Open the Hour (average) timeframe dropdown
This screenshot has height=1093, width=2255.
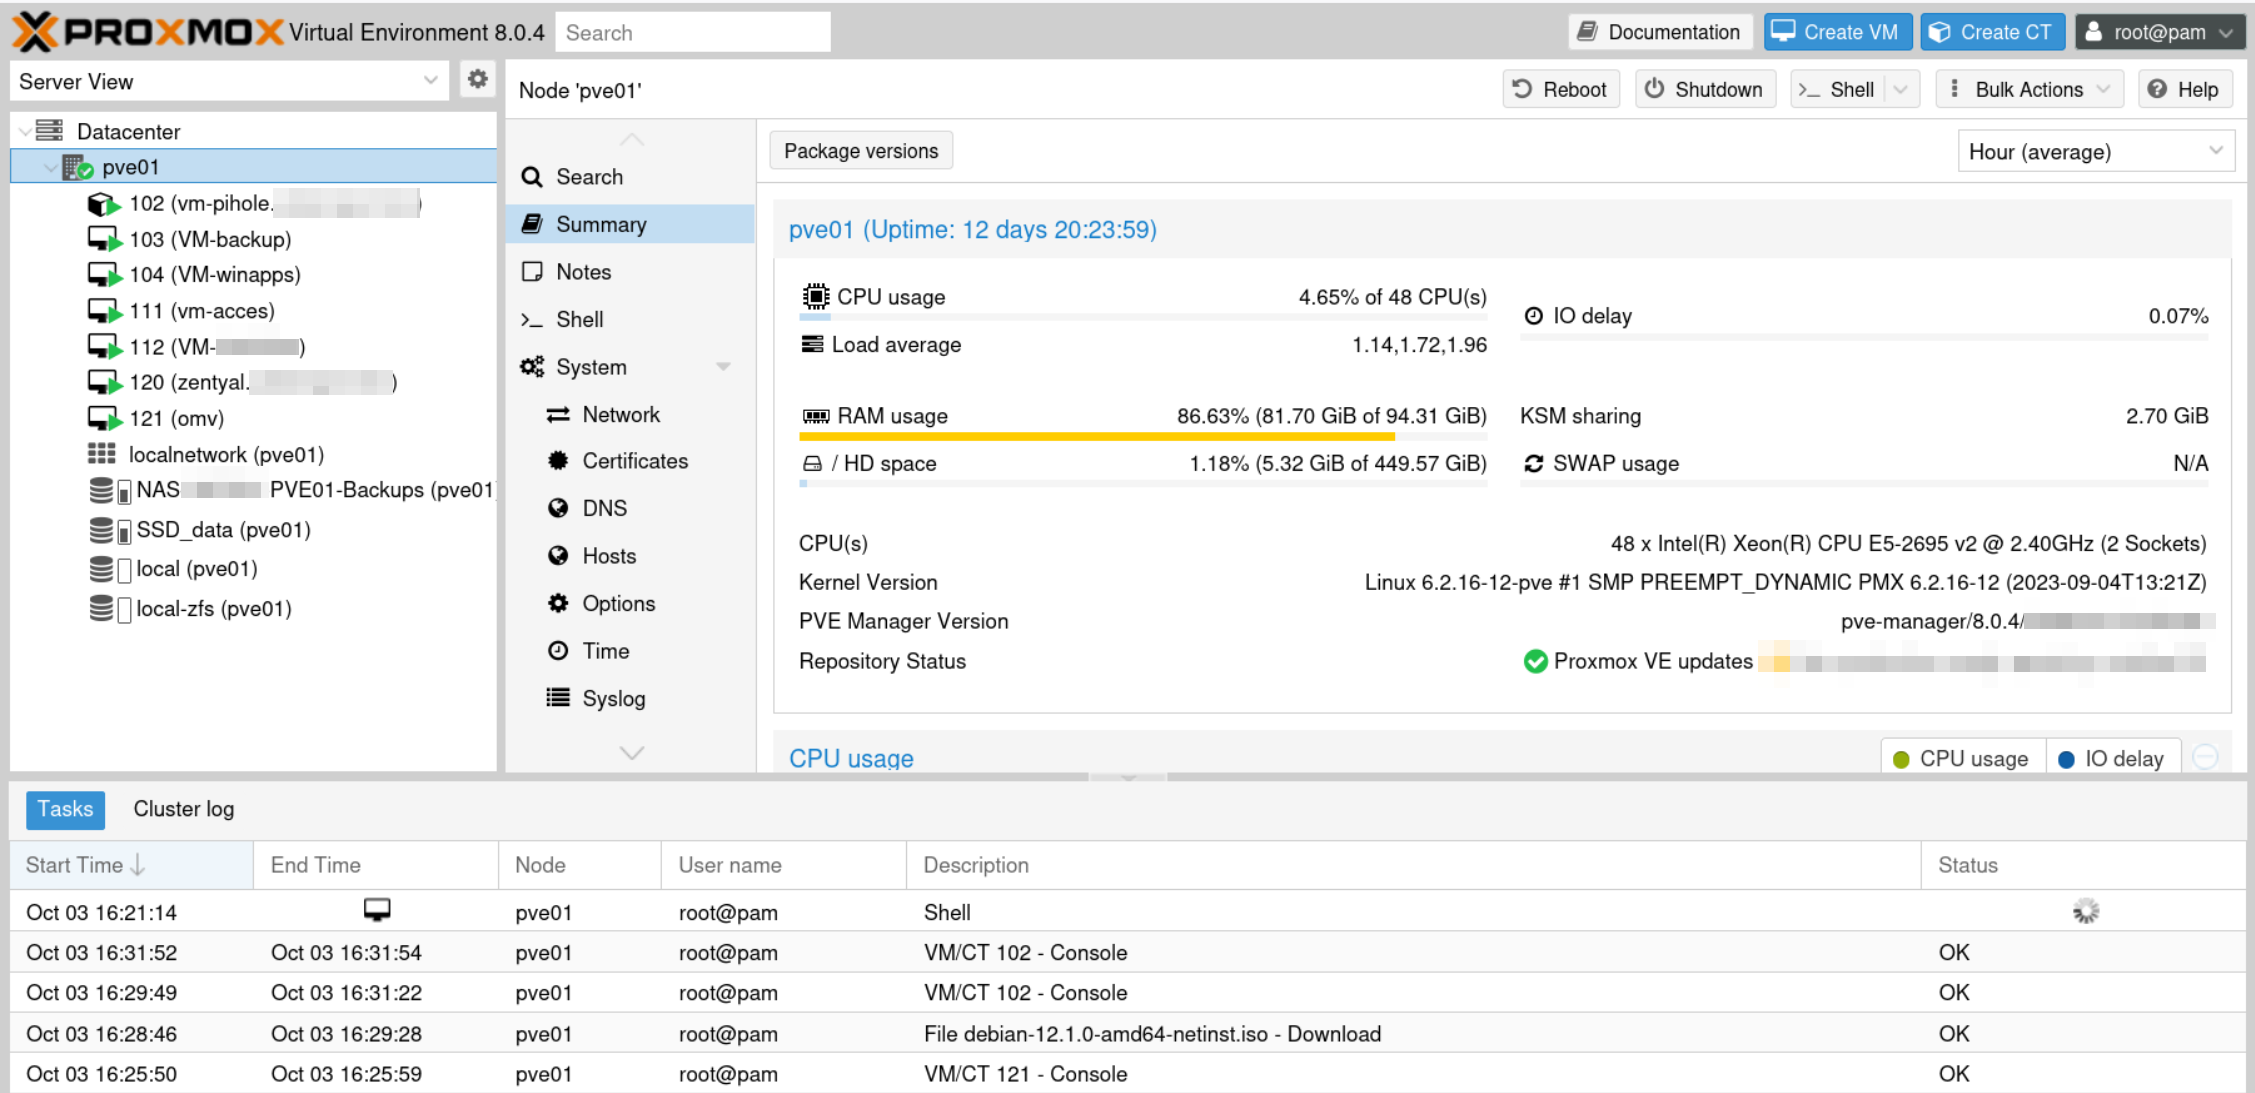[x=2095, y=151]
